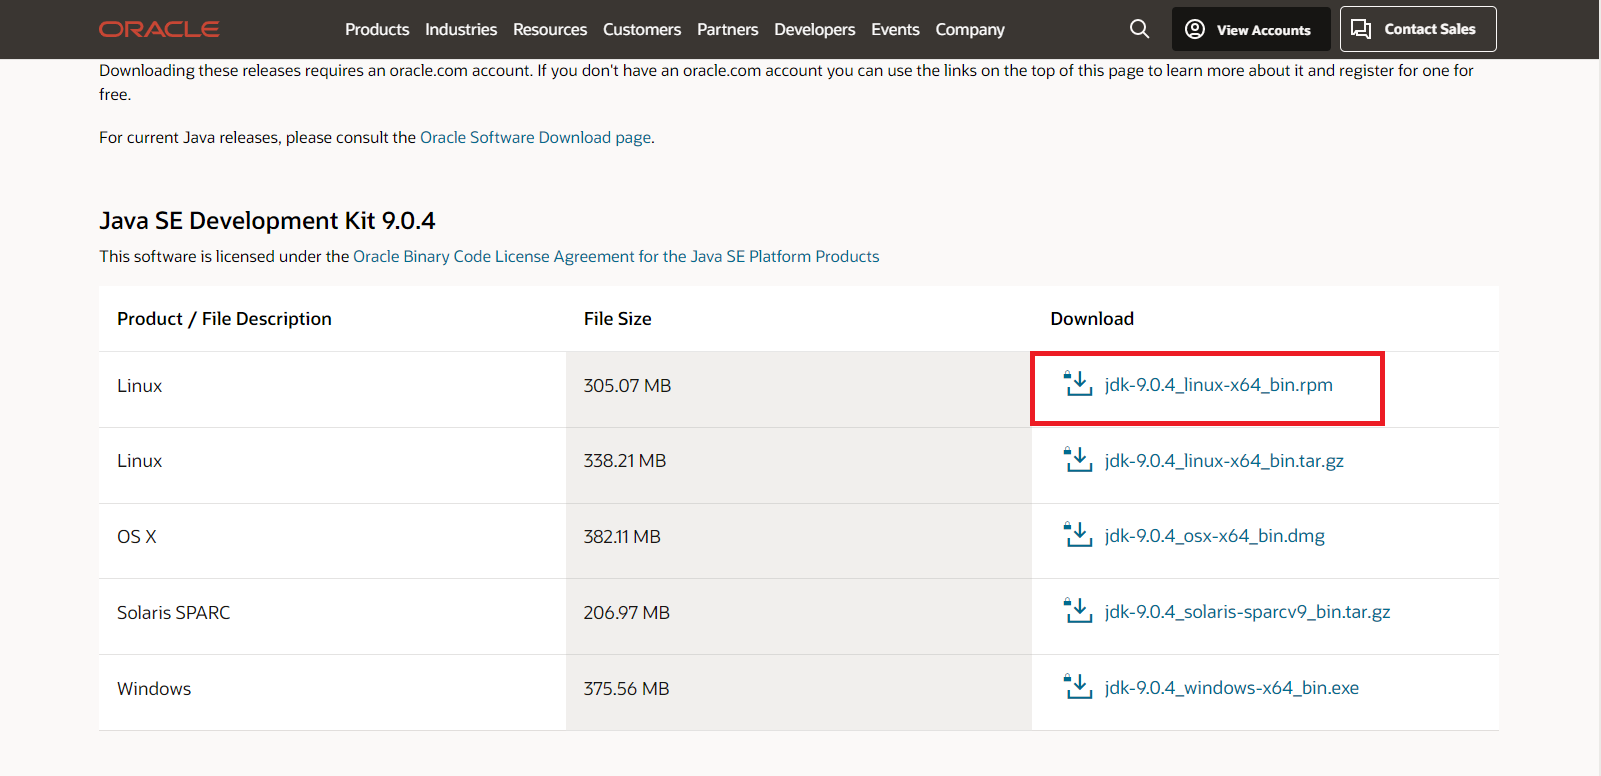Viewport: 1601px width, 776px height.
Task: Click the Linux cell beside 338.21 MB
Action: click(x=332, y=465)
